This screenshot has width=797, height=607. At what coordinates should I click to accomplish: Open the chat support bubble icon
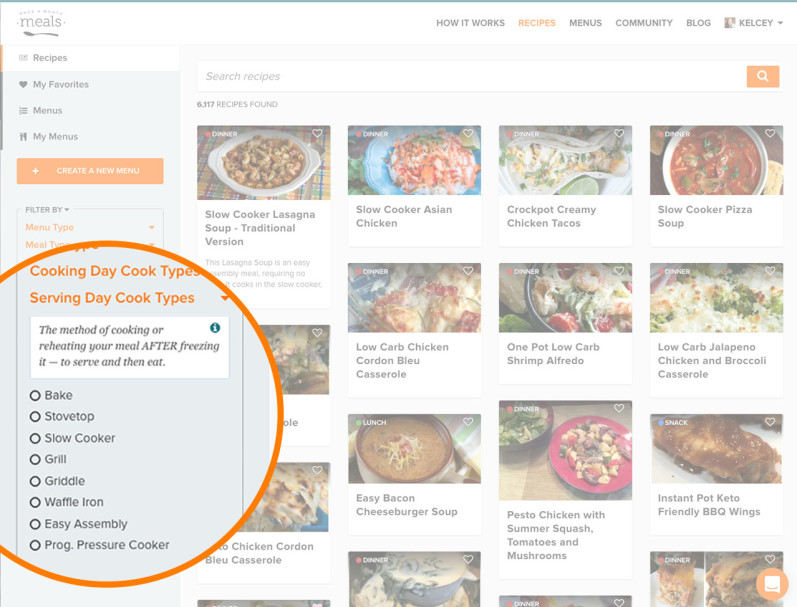772,583
